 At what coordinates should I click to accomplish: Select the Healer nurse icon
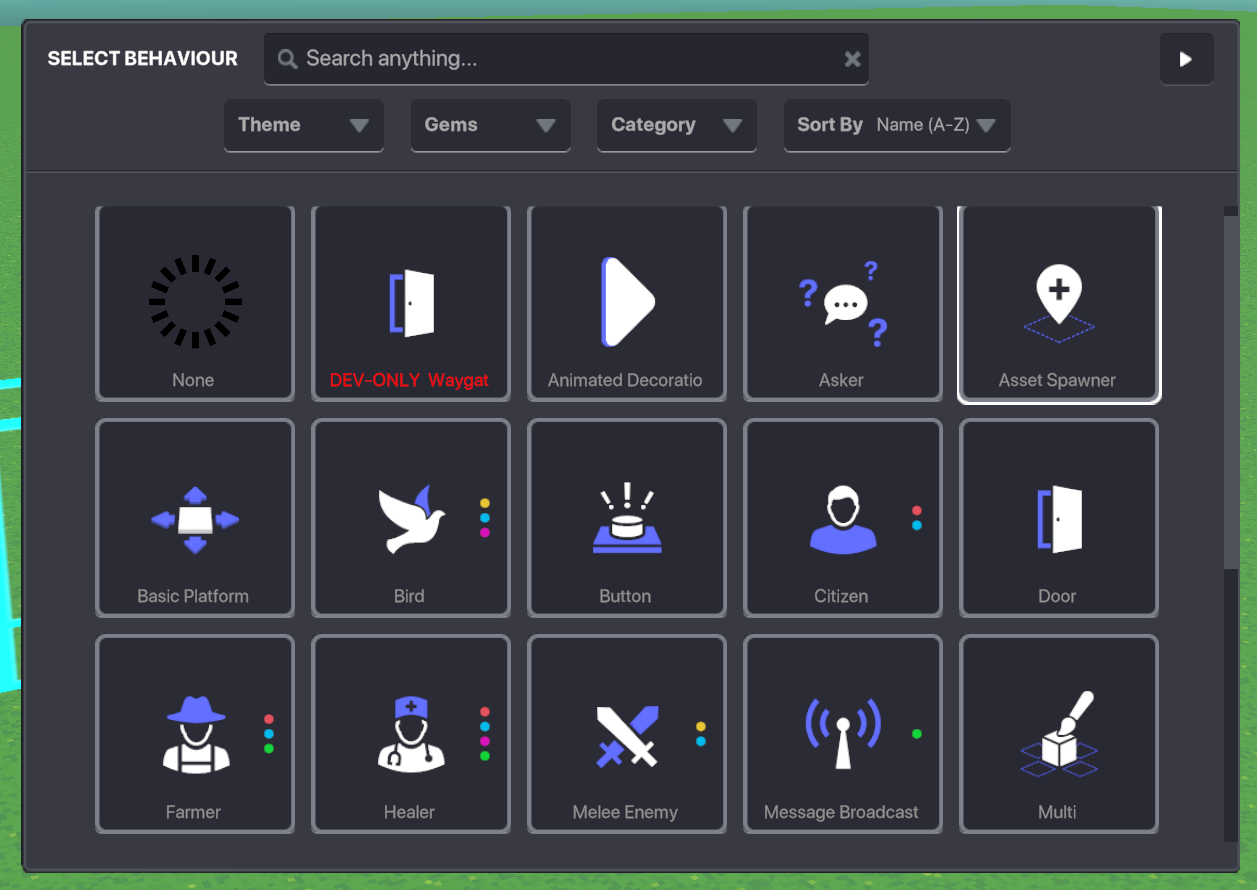[x=411, y=734]
